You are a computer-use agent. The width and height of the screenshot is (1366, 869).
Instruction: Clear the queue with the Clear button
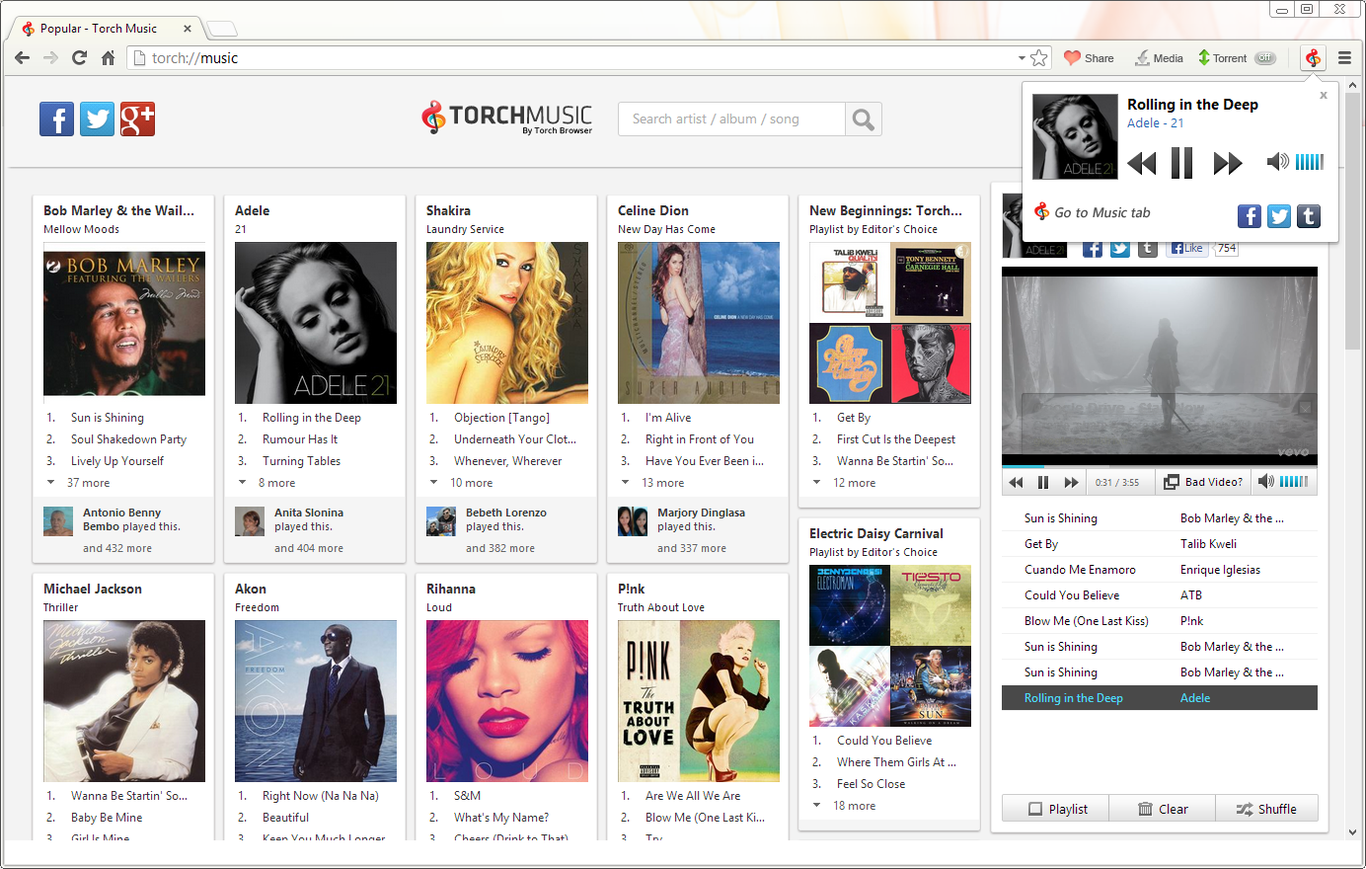tap(1162, 809)
